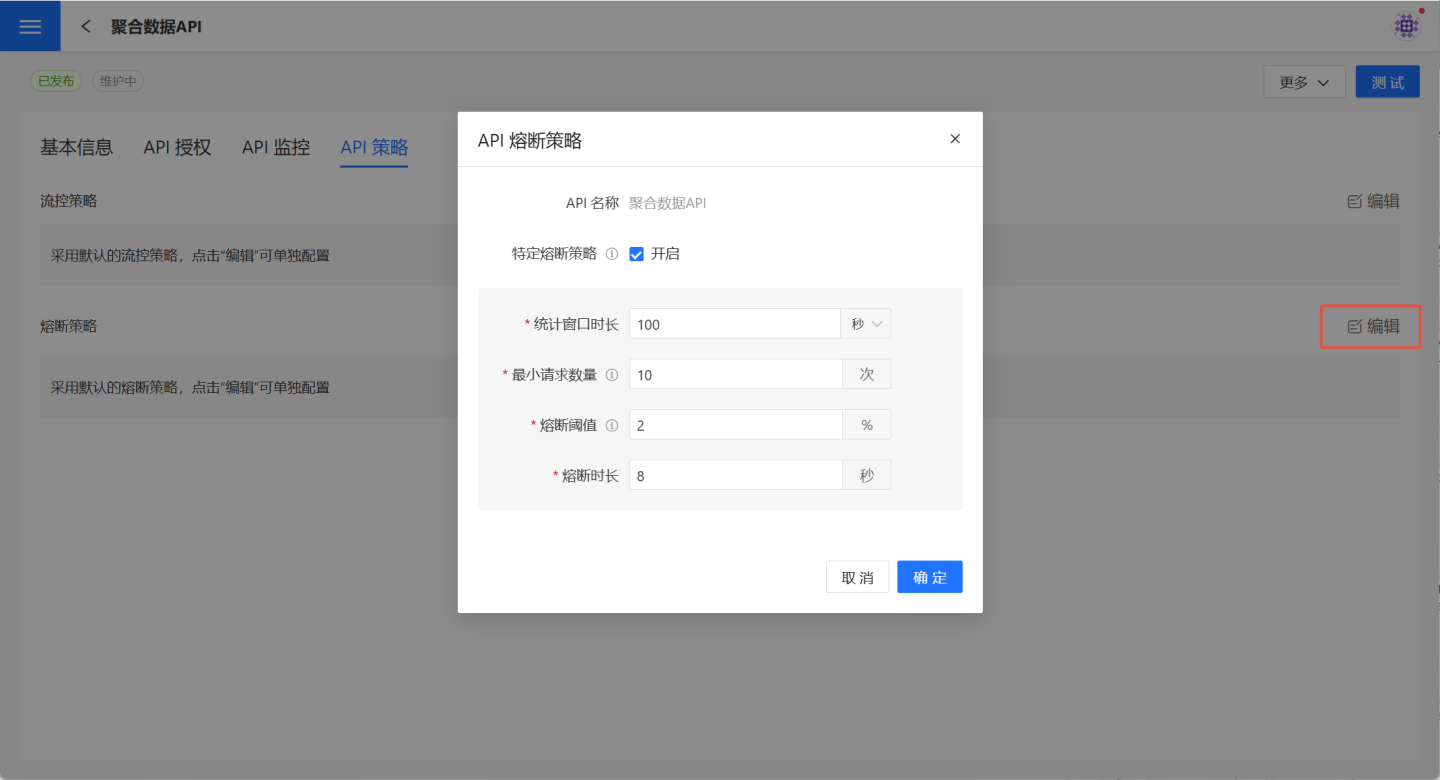Click the back arrow beside 聚合数据API
Image resolution: width=1440 pixels, height=780 pixels.
(x=86, y=27)
